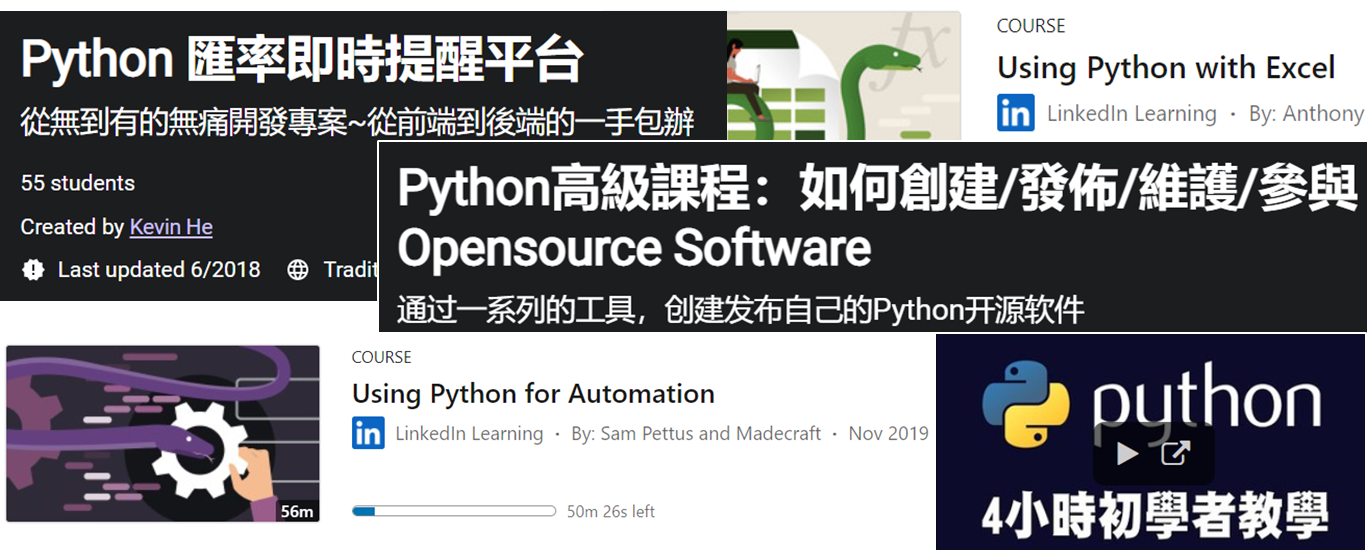Click the 從無到有的無痛開發專案 subtitle

pos(357,124)
